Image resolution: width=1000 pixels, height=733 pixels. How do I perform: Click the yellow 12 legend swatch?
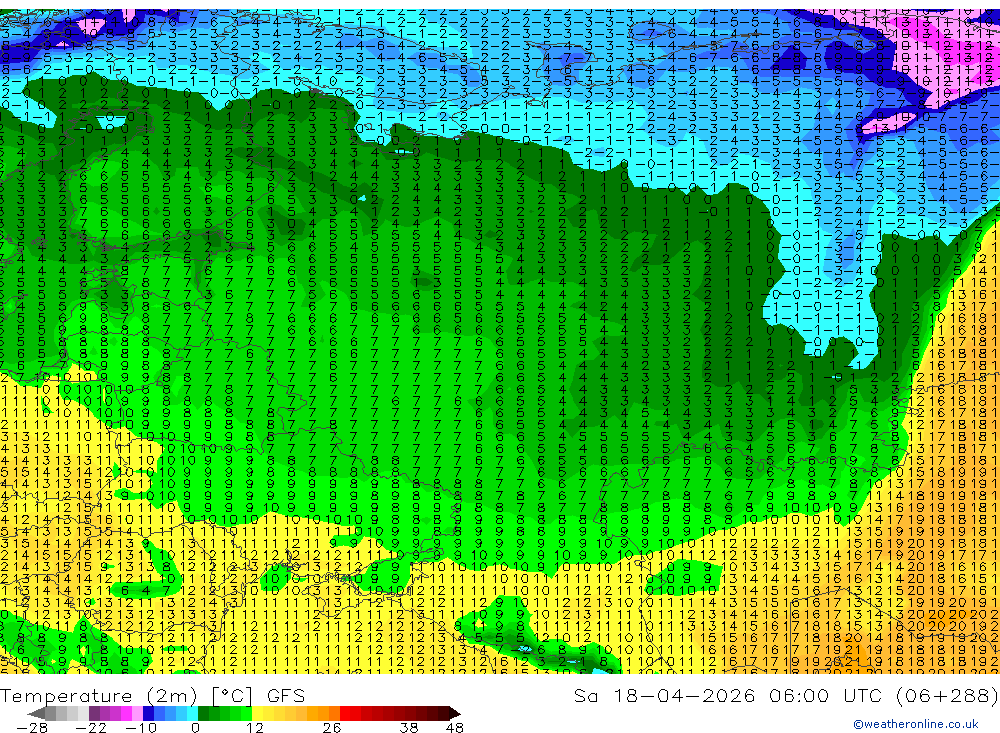click(x=257, y=713)
